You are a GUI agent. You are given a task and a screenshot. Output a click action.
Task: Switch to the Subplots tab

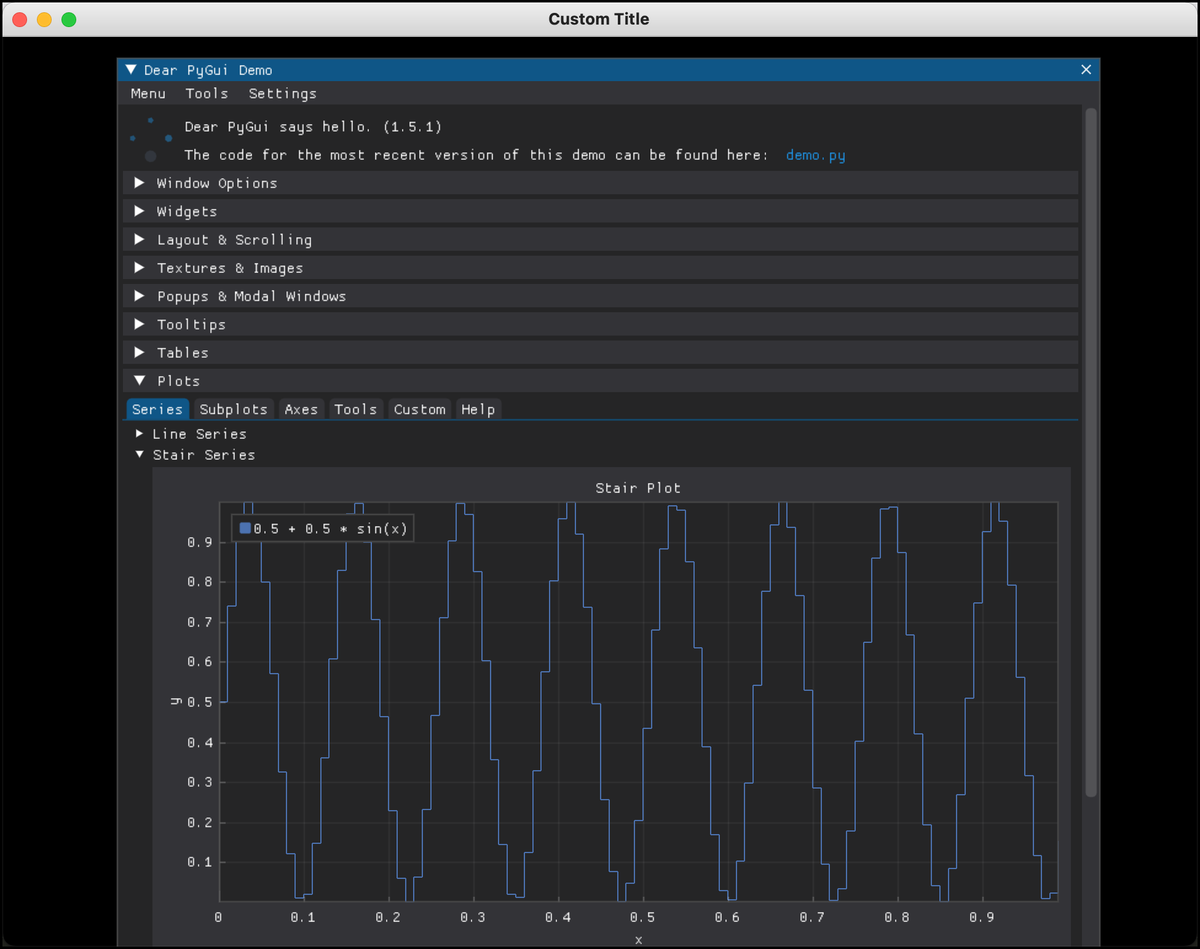click(x=233, y=409)
